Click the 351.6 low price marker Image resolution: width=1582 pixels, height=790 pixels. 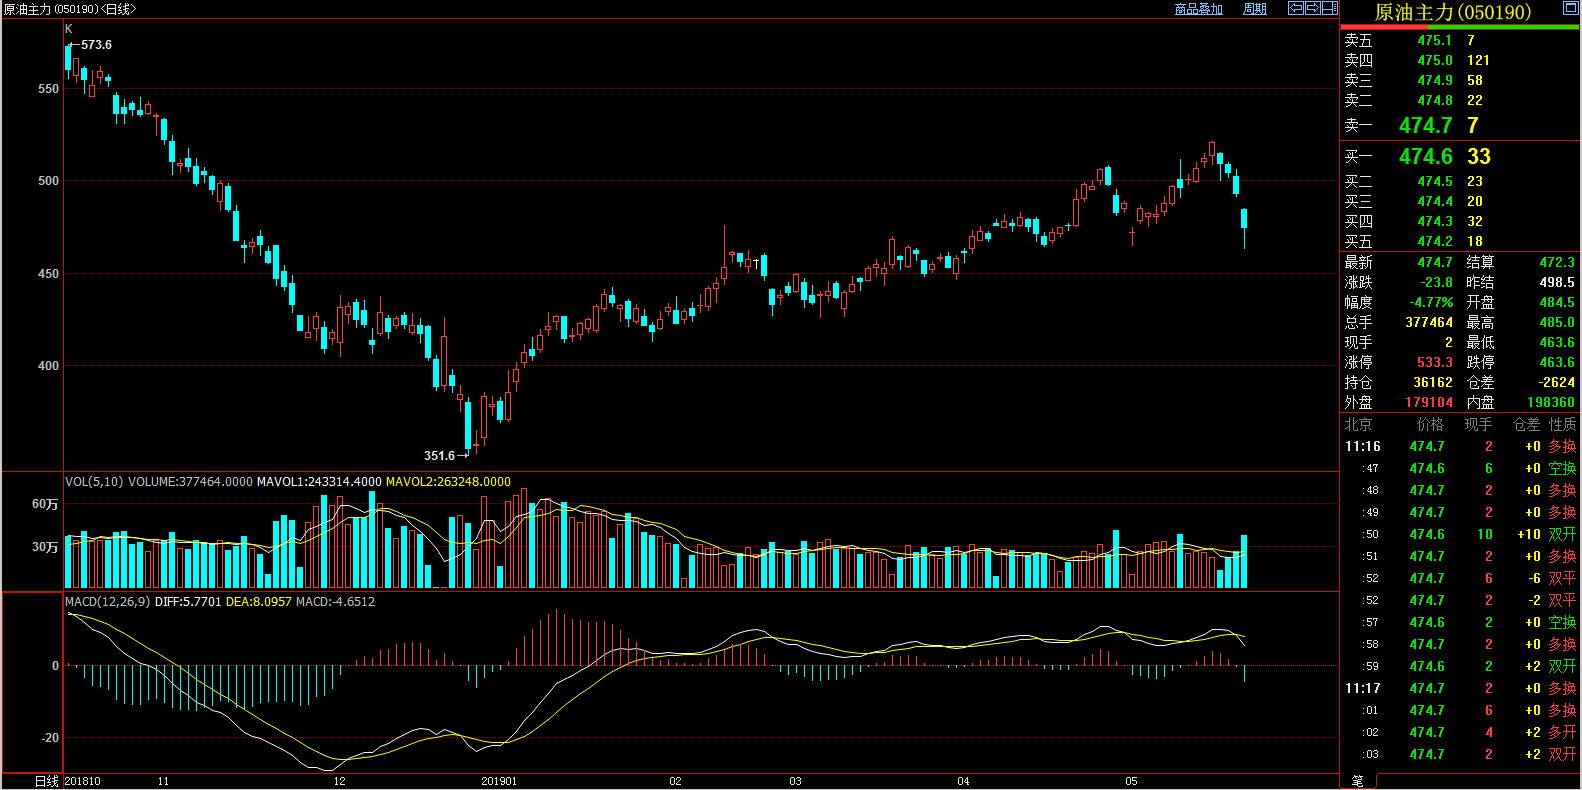pyautogui.click(x=439, y=456)
